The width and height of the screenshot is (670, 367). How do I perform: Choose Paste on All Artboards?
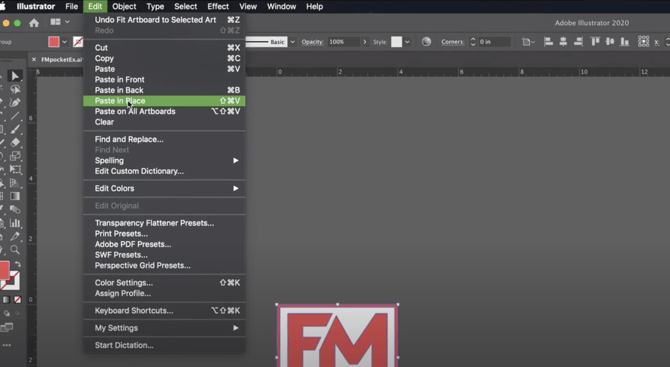pyautogui.click(x=164, y=112)
